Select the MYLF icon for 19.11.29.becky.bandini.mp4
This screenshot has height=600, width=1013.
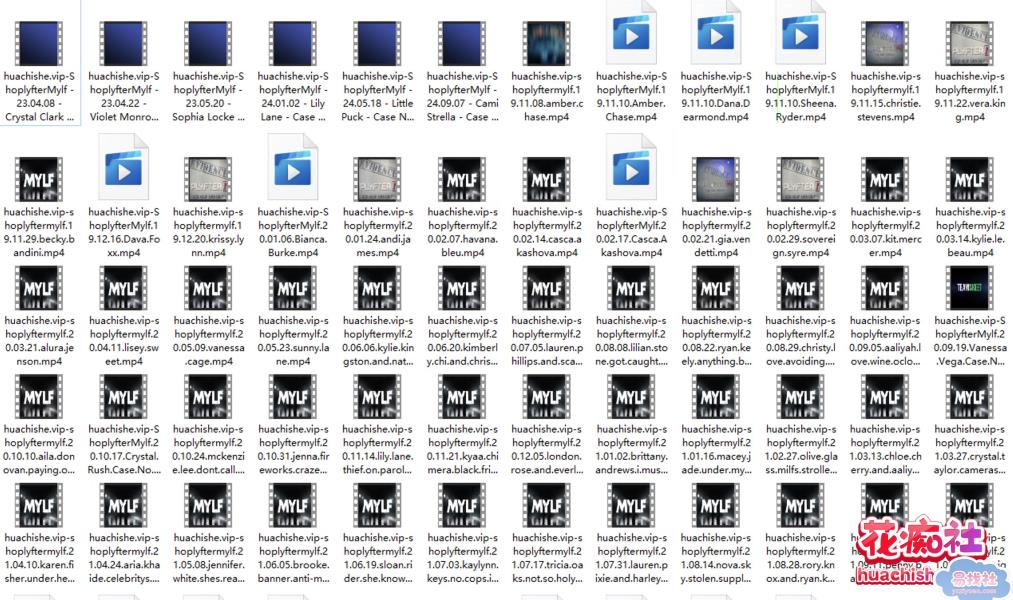tap(39, 179)
